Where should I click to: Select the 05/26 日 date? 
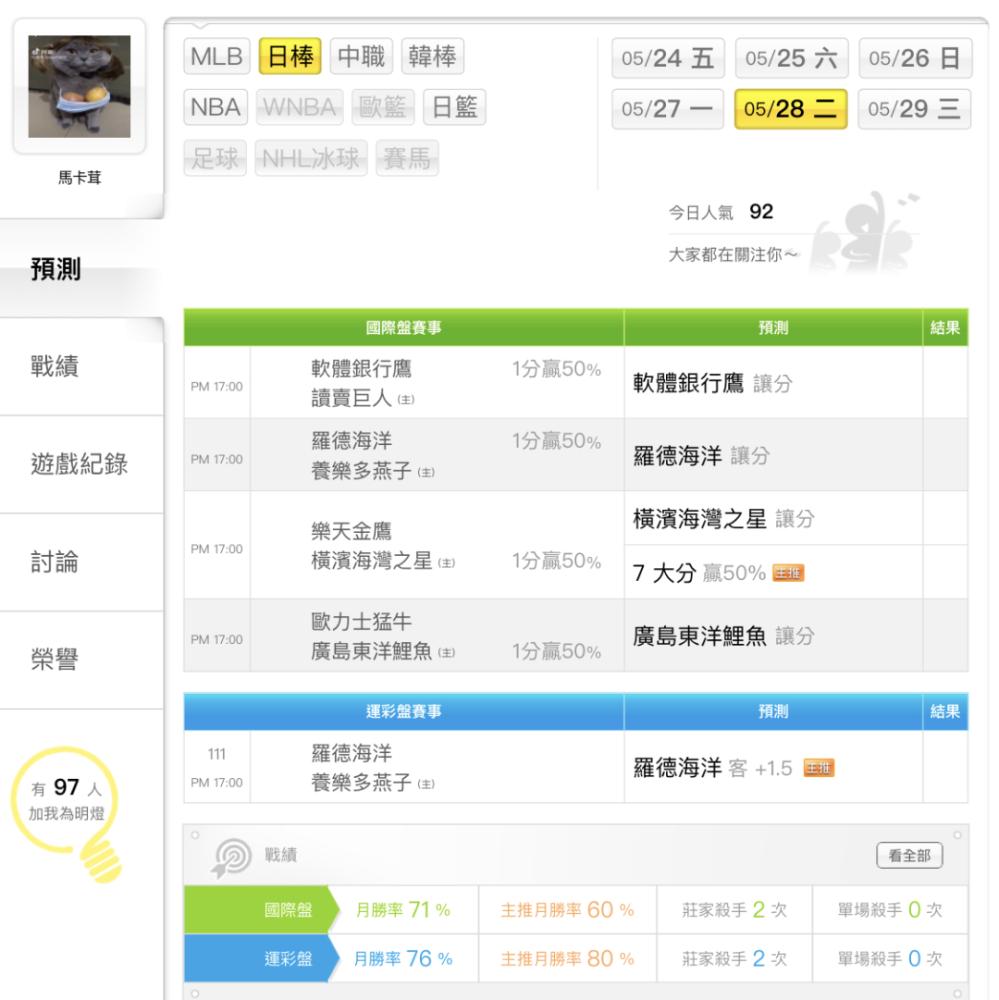pyautogui.click(x=914, y=59)
